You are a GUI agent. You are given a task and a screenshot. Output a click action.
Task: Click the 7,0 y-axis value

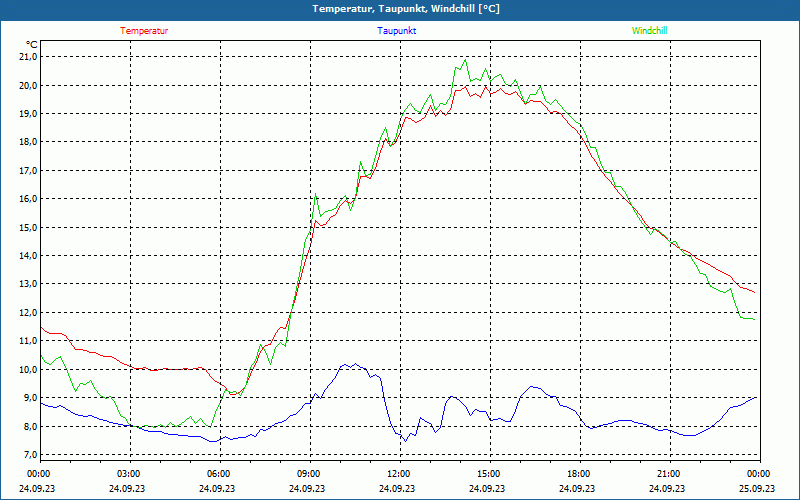point(30,454)
